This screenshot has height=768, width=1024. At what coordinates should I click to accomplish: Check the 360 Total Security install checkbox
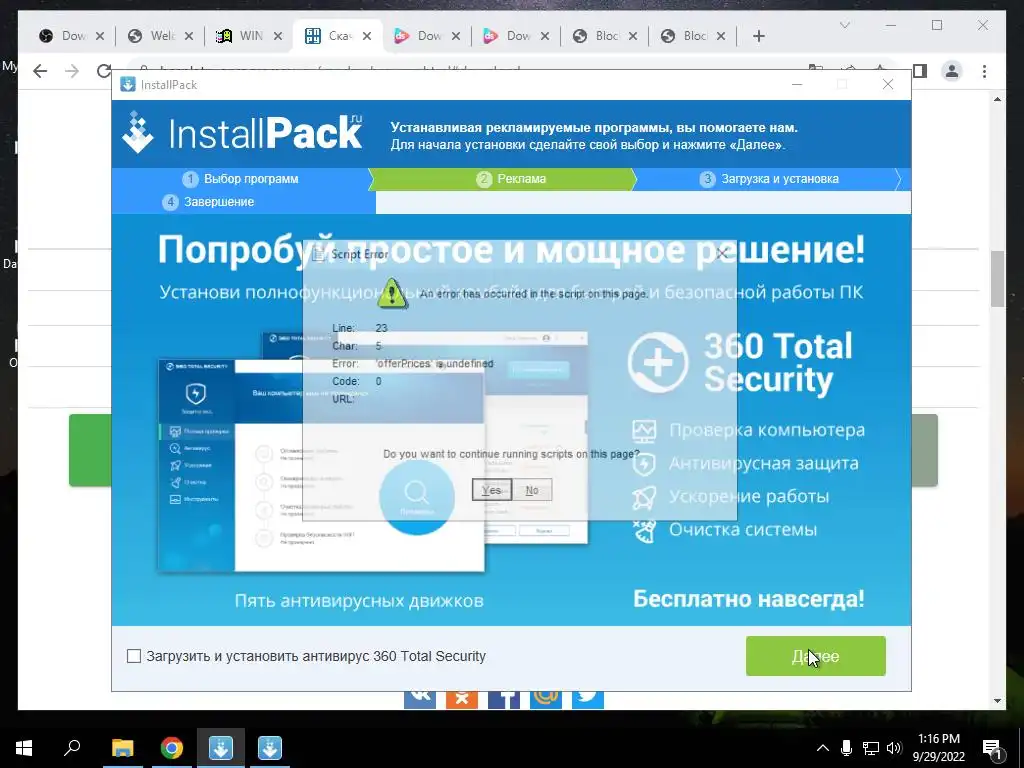tap(134, 656)
